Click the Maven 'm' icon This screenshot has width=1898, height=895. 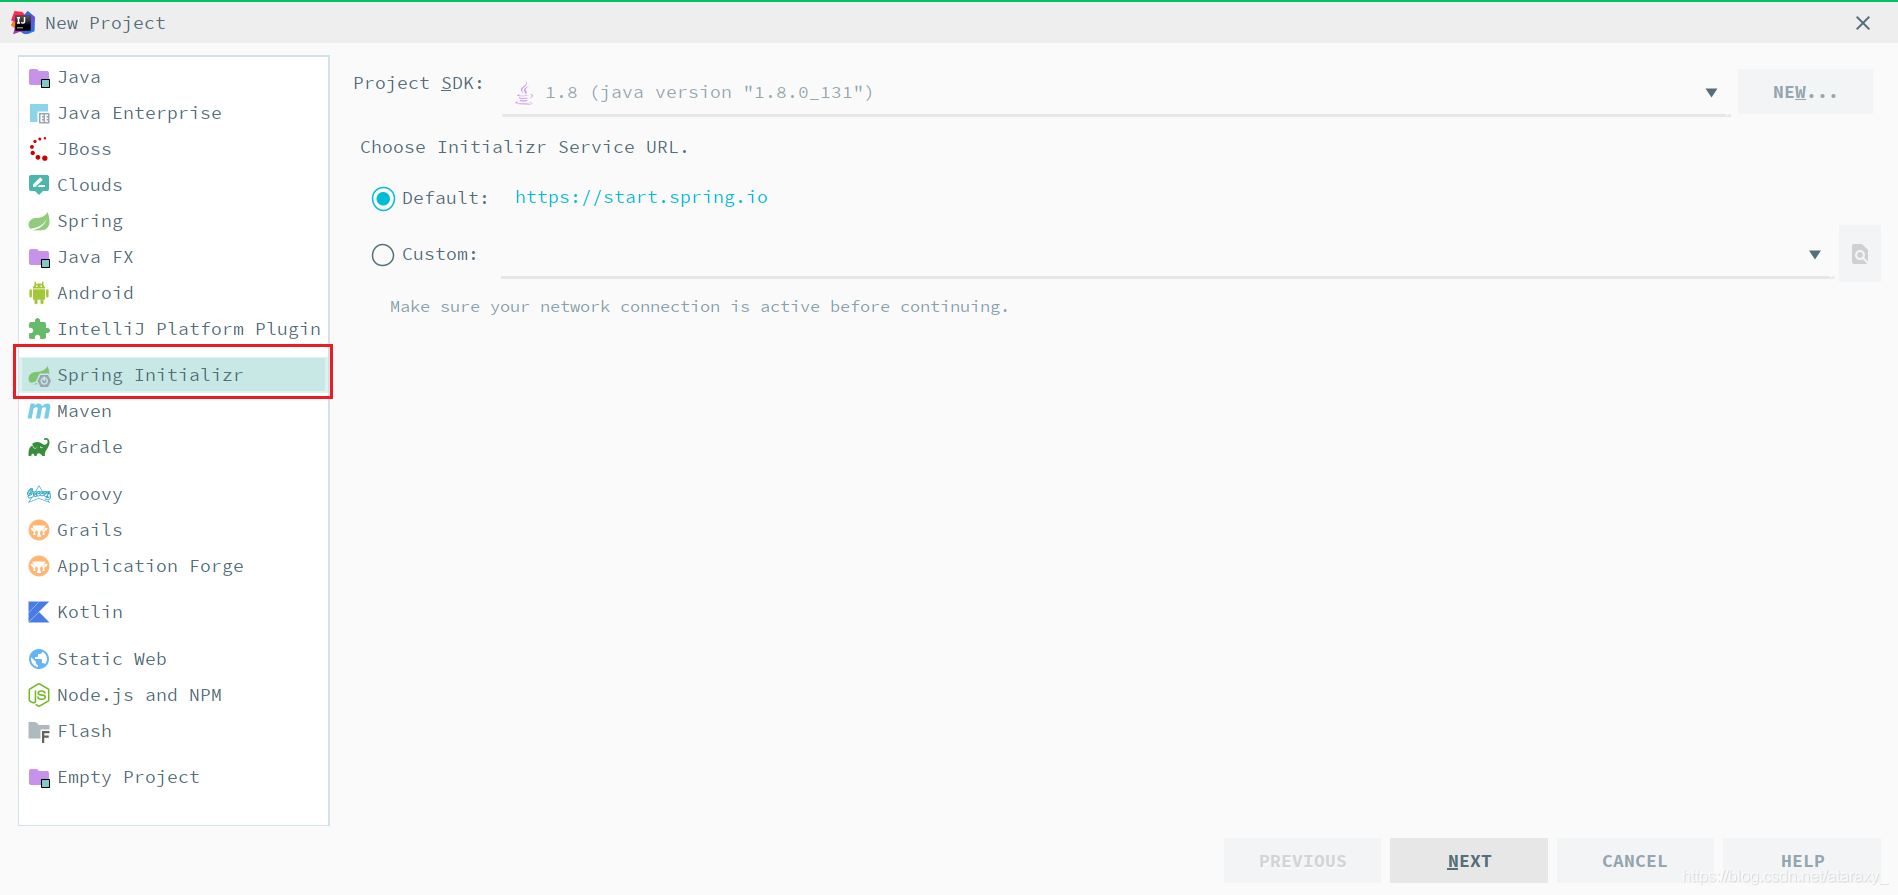pyautogui.click(x=39, y=411)
